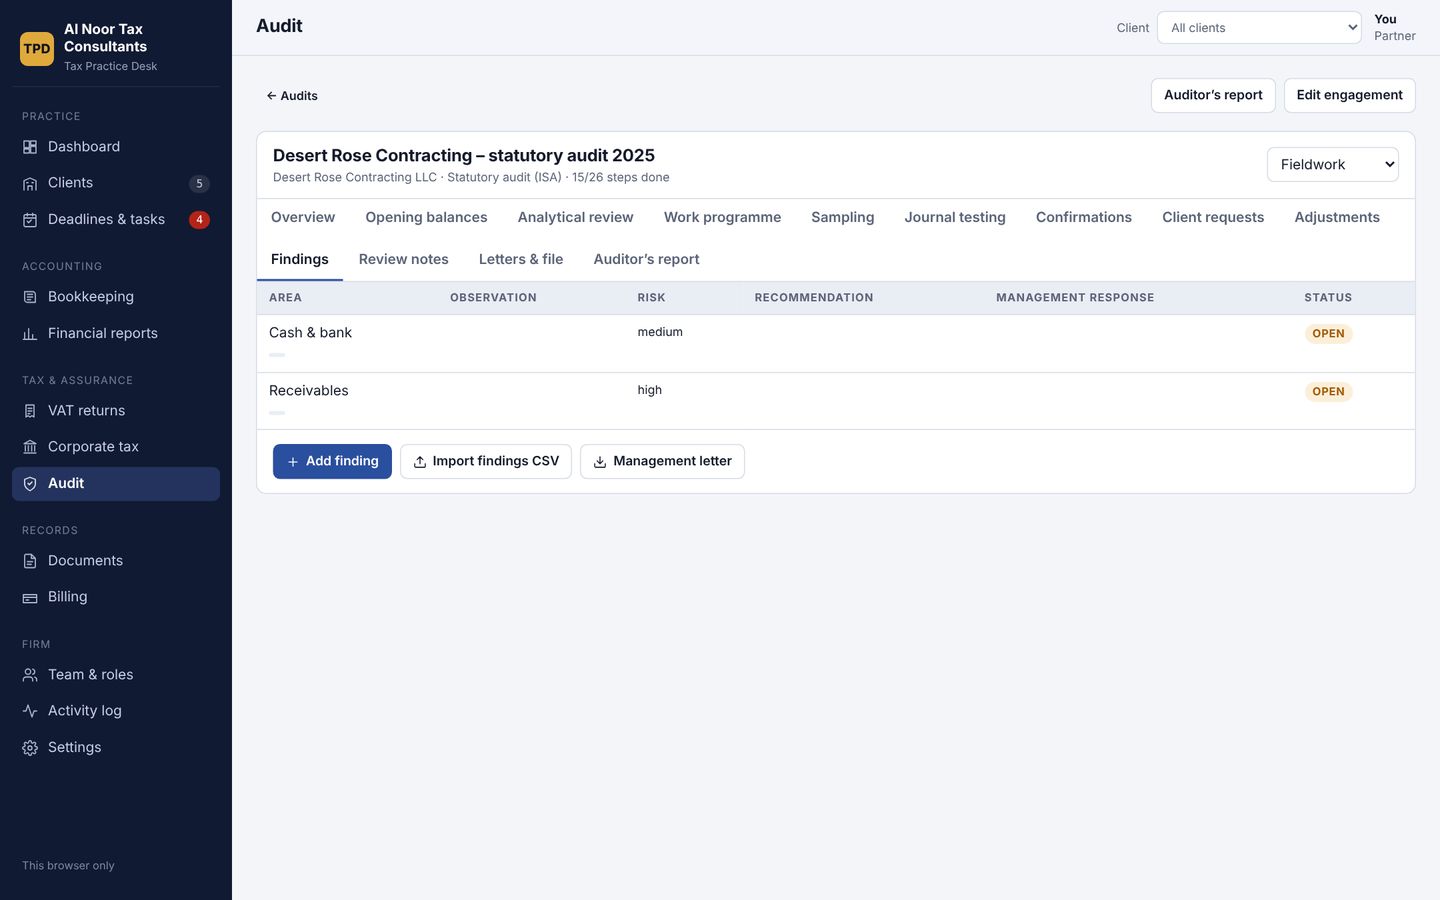The width and height of the screenshot is (1440, 900).
Task: Click the Financial reports chart icon
Action: (x=30, y=334)
